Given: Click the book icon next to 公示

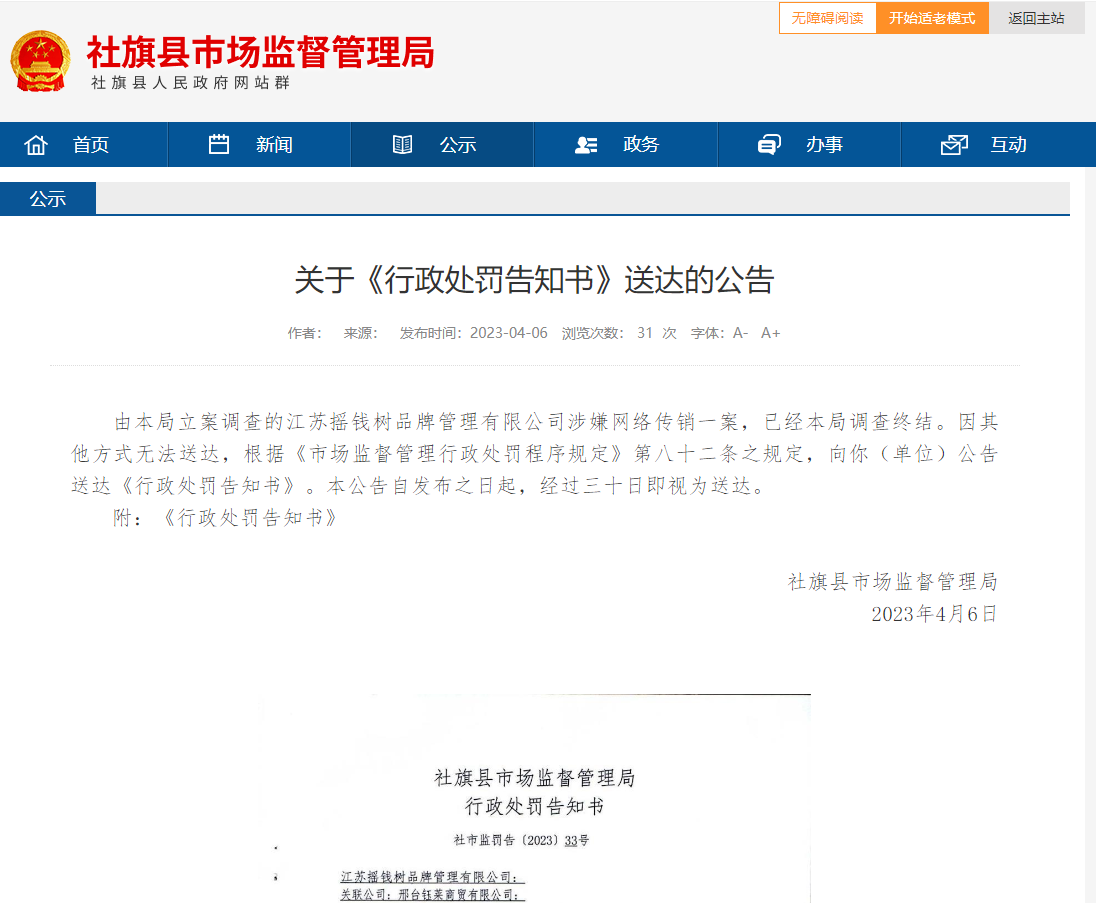Looking at the screenshot, I should [402, 145].
